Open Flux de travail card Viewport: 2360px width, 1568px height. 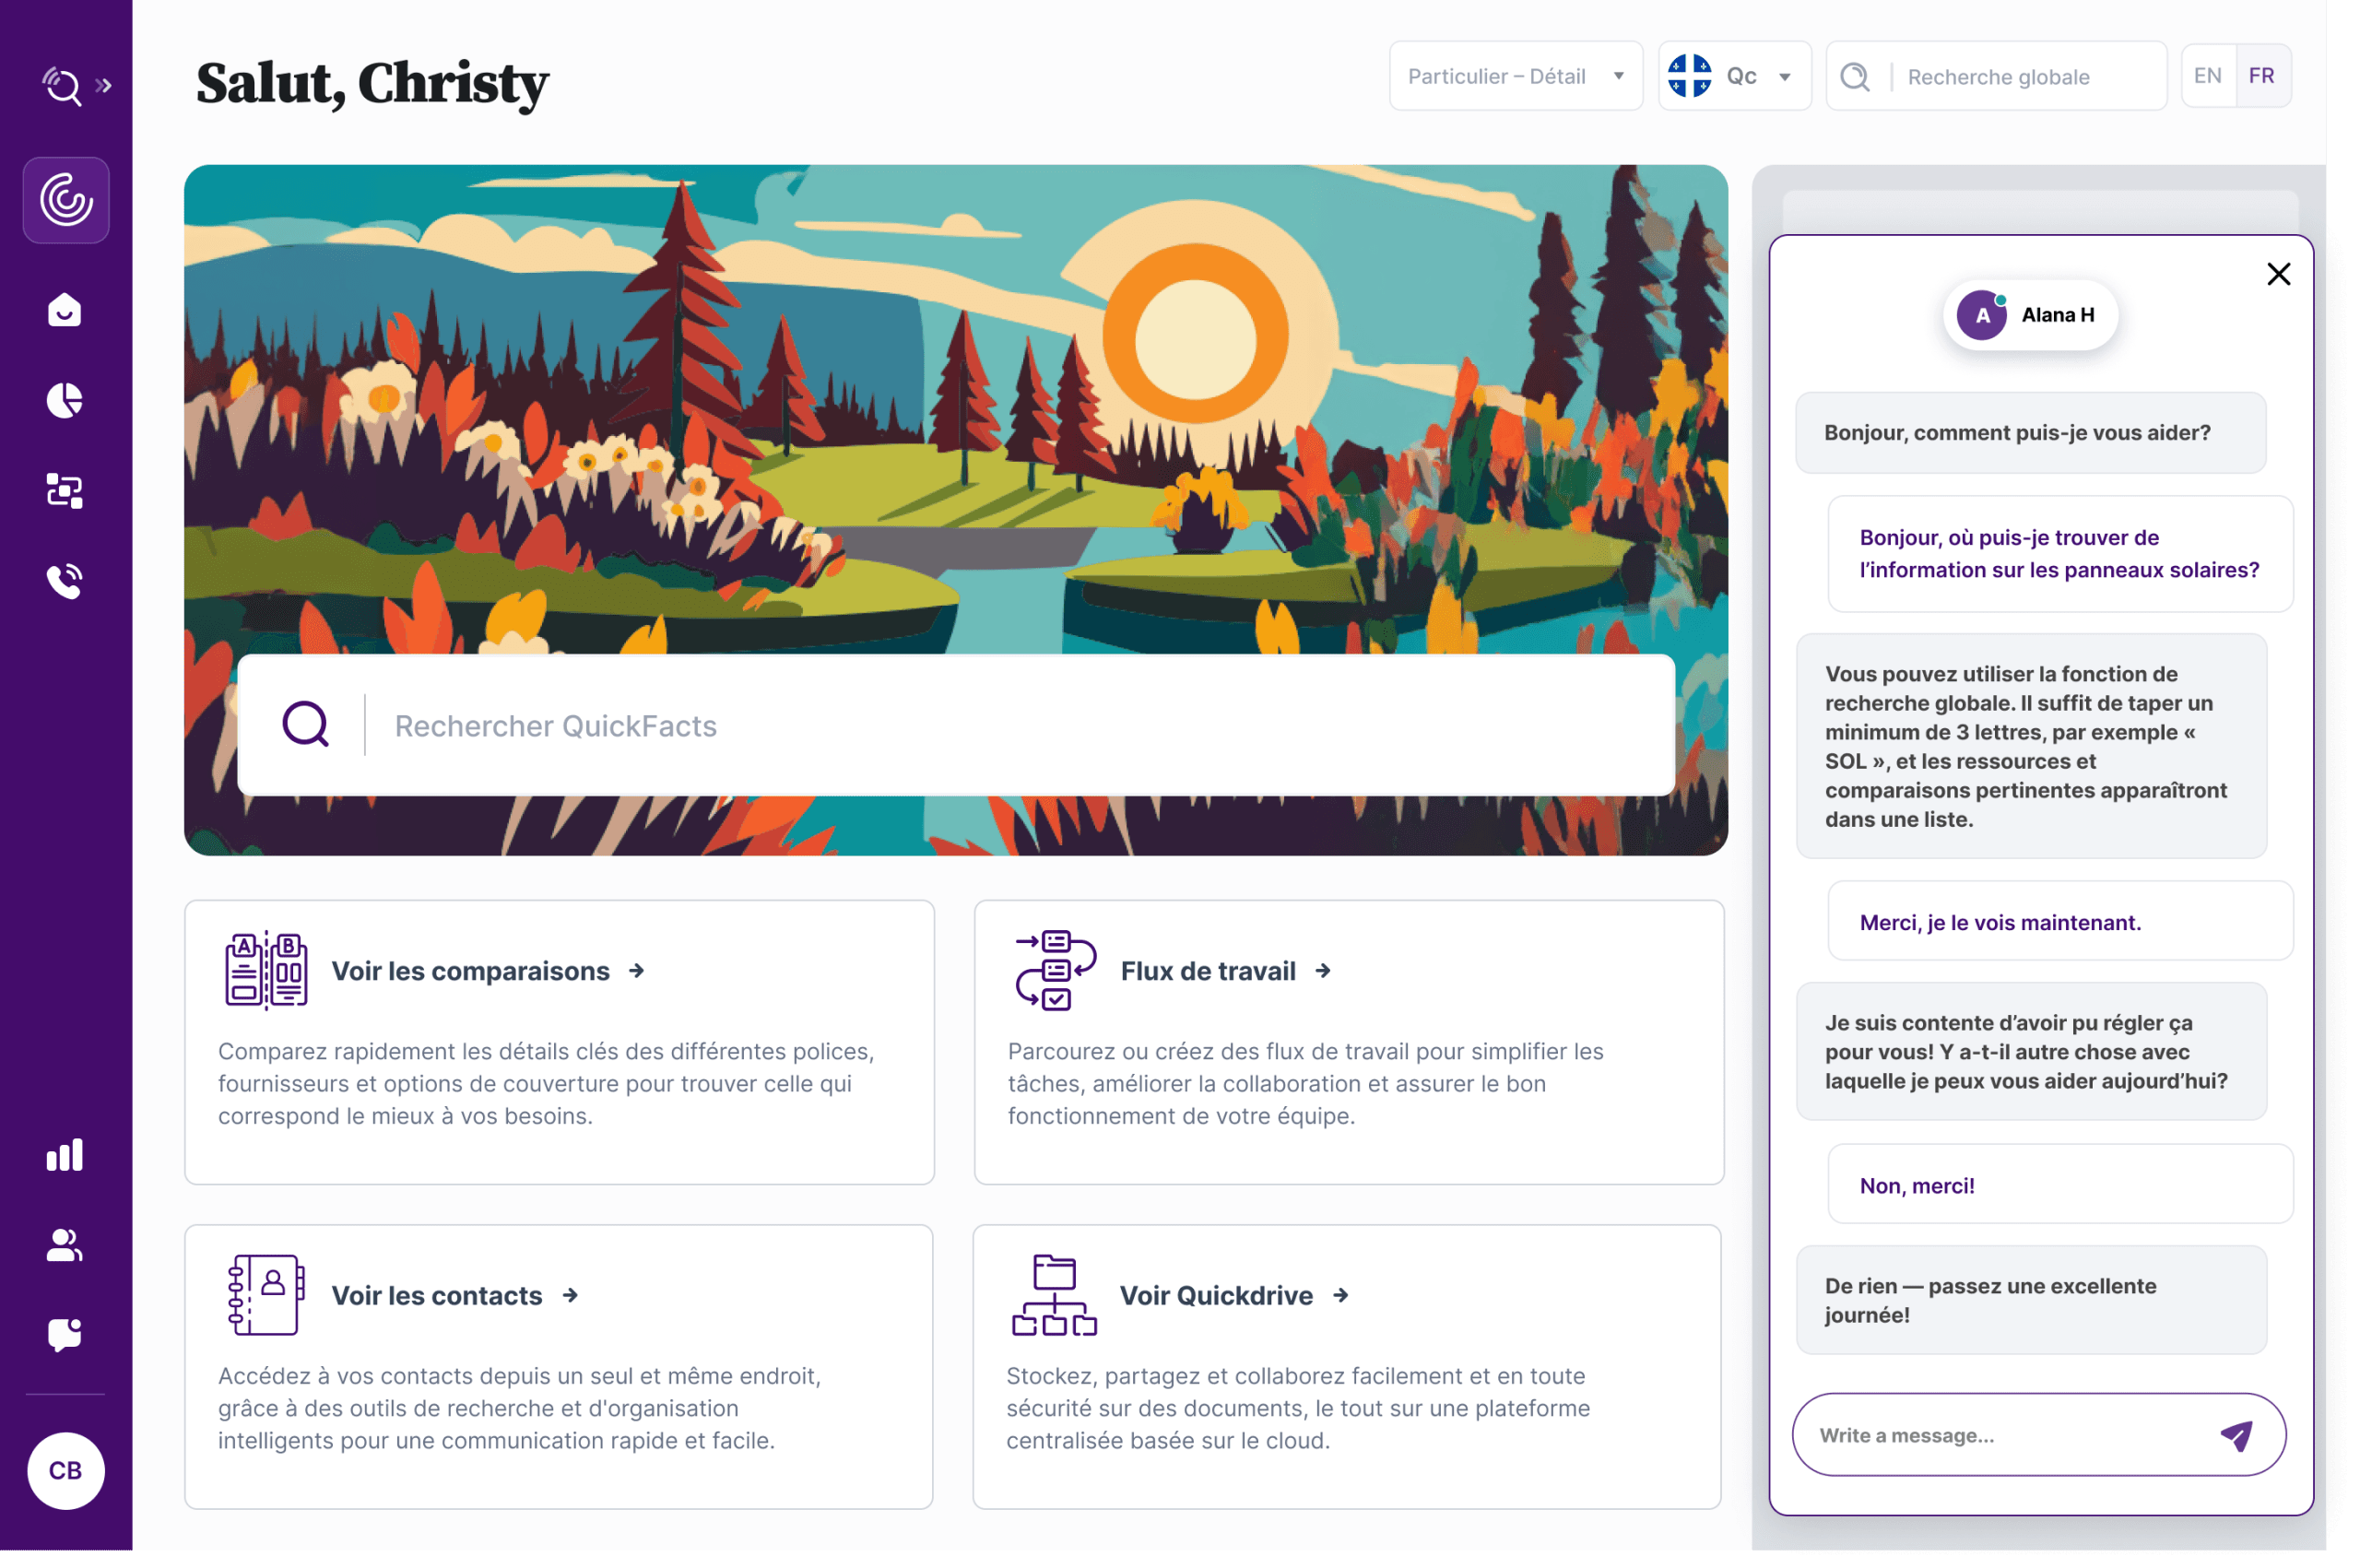[1208, 971]
